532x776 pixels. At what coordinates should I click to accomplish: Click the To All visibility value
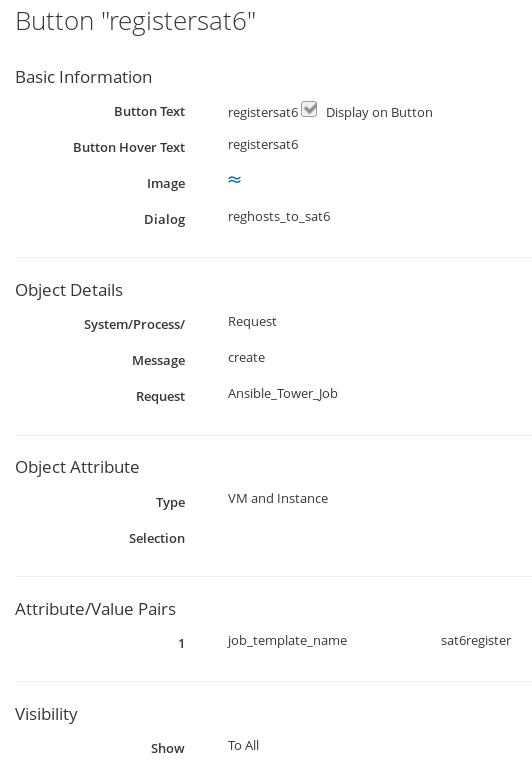[243, 745]
